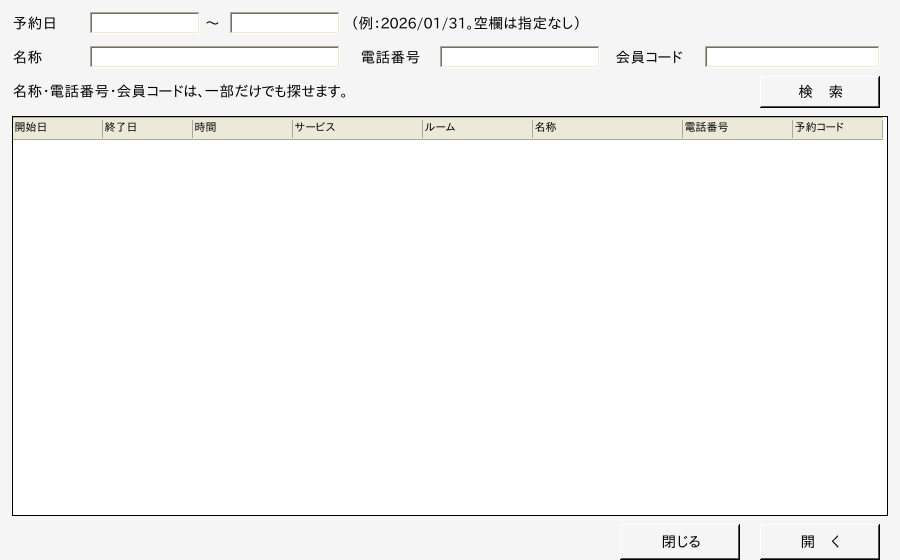Click the partial-search hint text

tap(181, 91)
